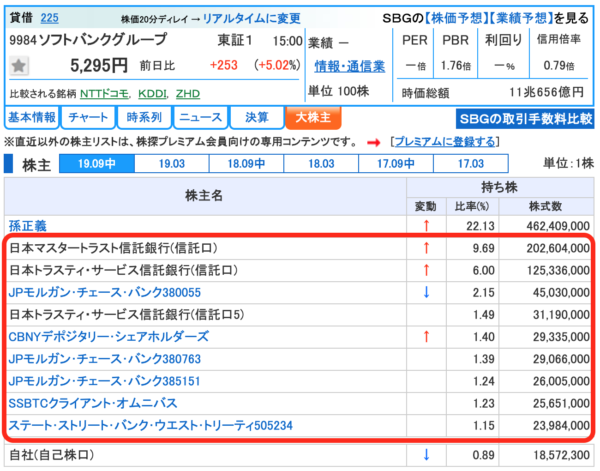Click the 株主名 column header
Viewport: 600px width, 471px height.
(x=204, y=196)
